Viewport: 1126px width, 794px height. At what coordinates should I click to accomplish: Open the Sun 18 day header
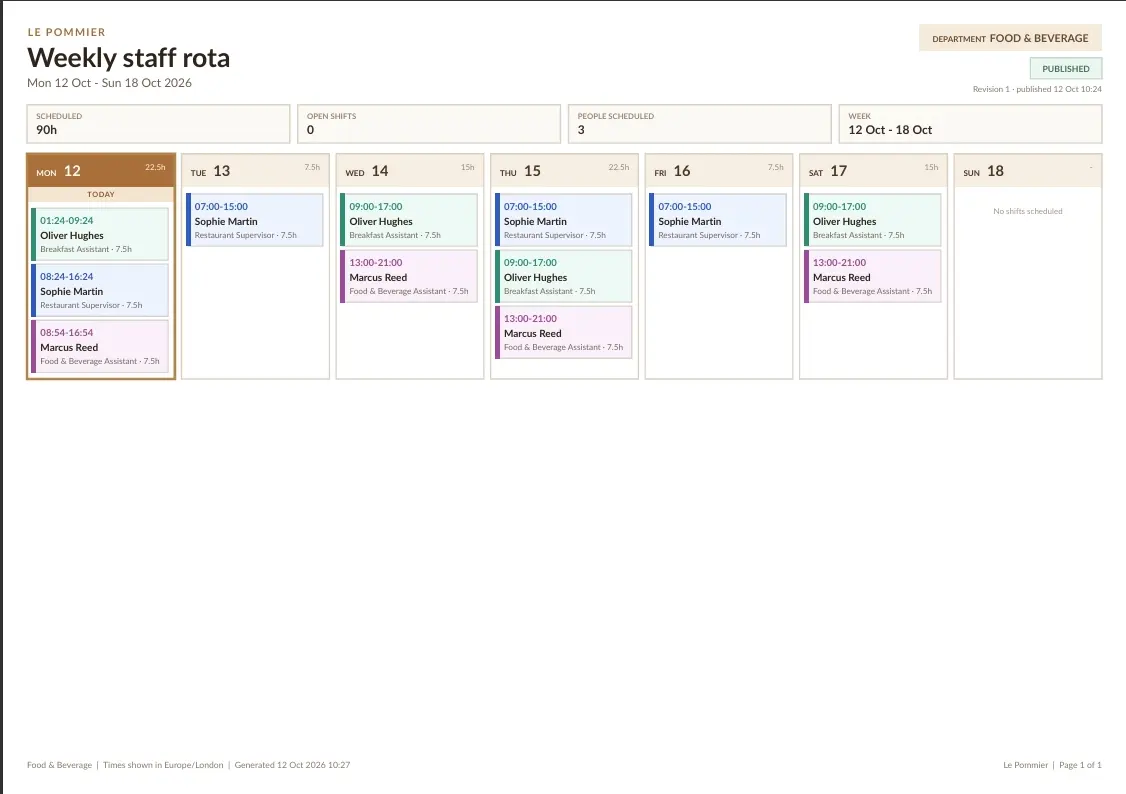[1028, 171]
